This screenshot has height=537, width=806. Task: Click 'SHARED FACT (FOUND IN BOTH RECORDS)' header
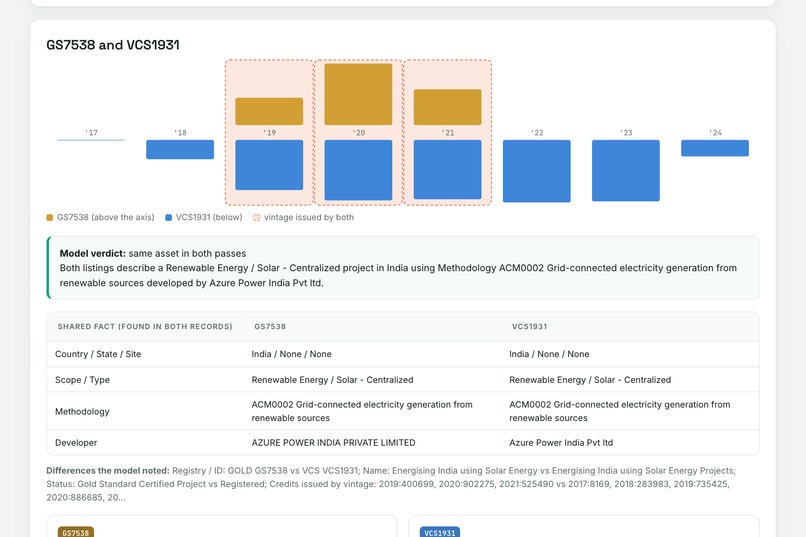pyautogui.click(x=145, y=326)
